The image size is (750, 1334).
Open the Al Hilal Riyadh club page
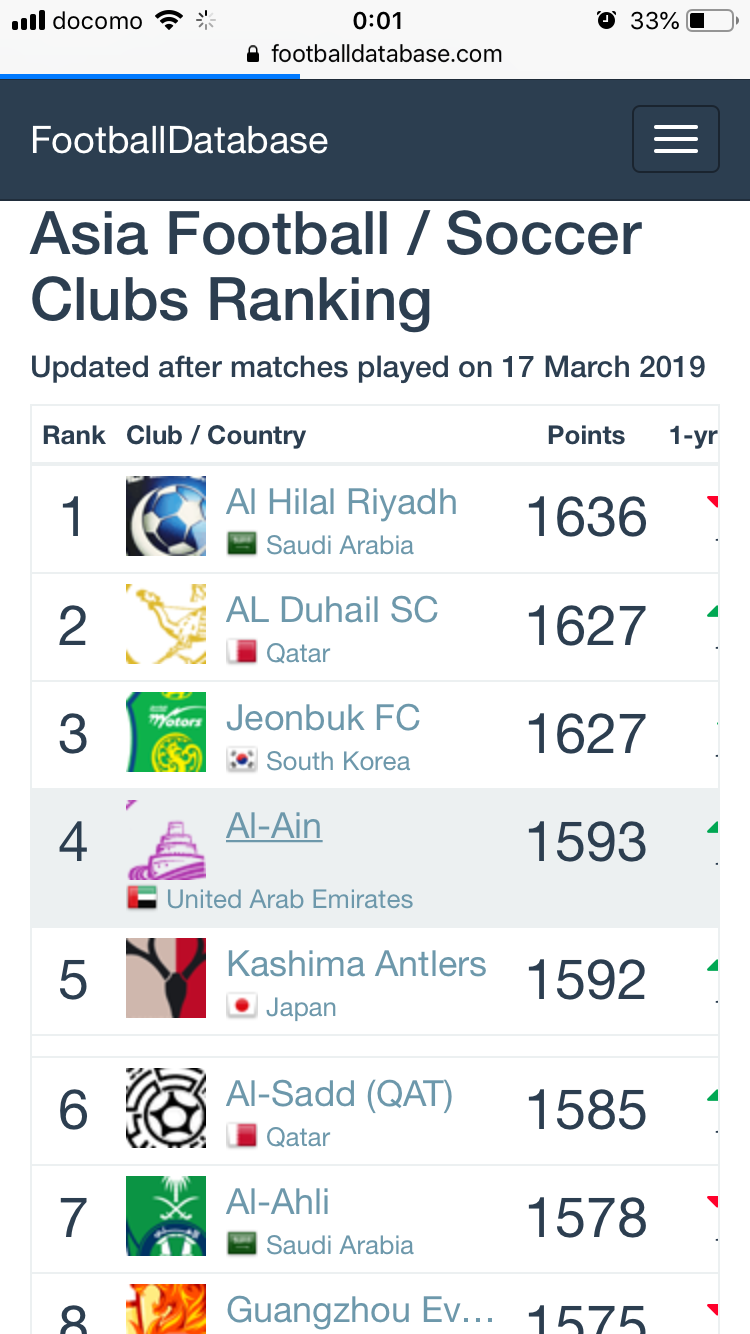(342, 502)
